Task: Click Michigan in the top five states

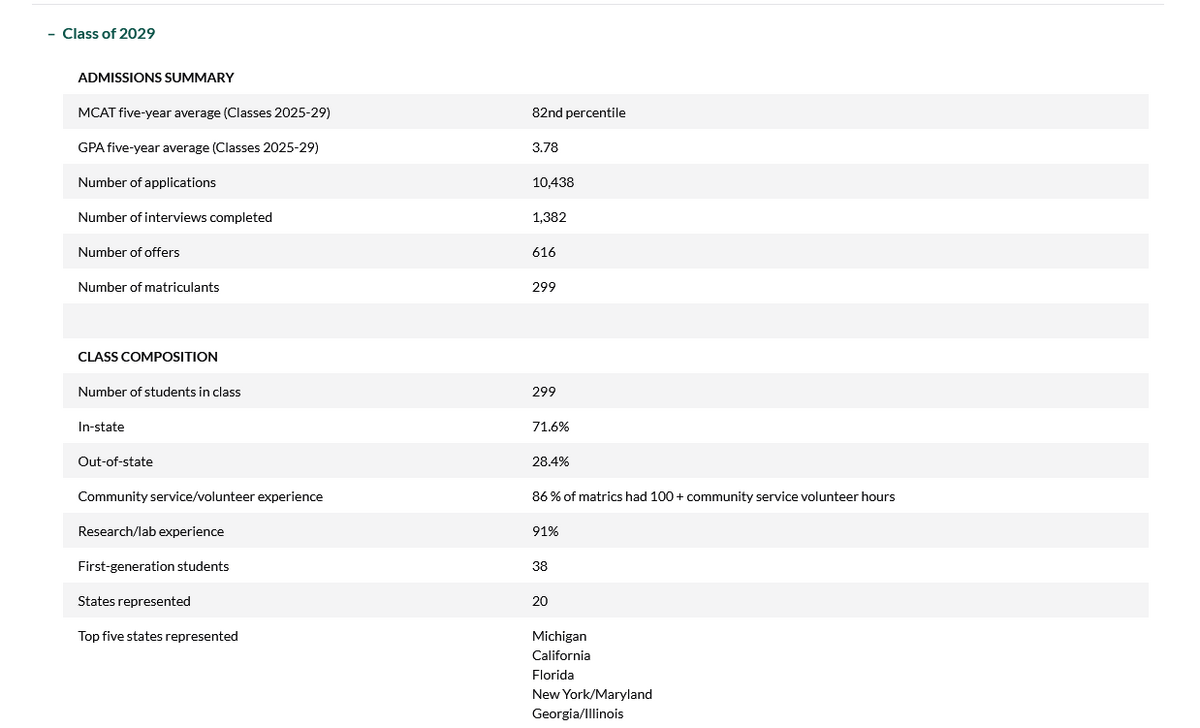Action: click(559, 637)
